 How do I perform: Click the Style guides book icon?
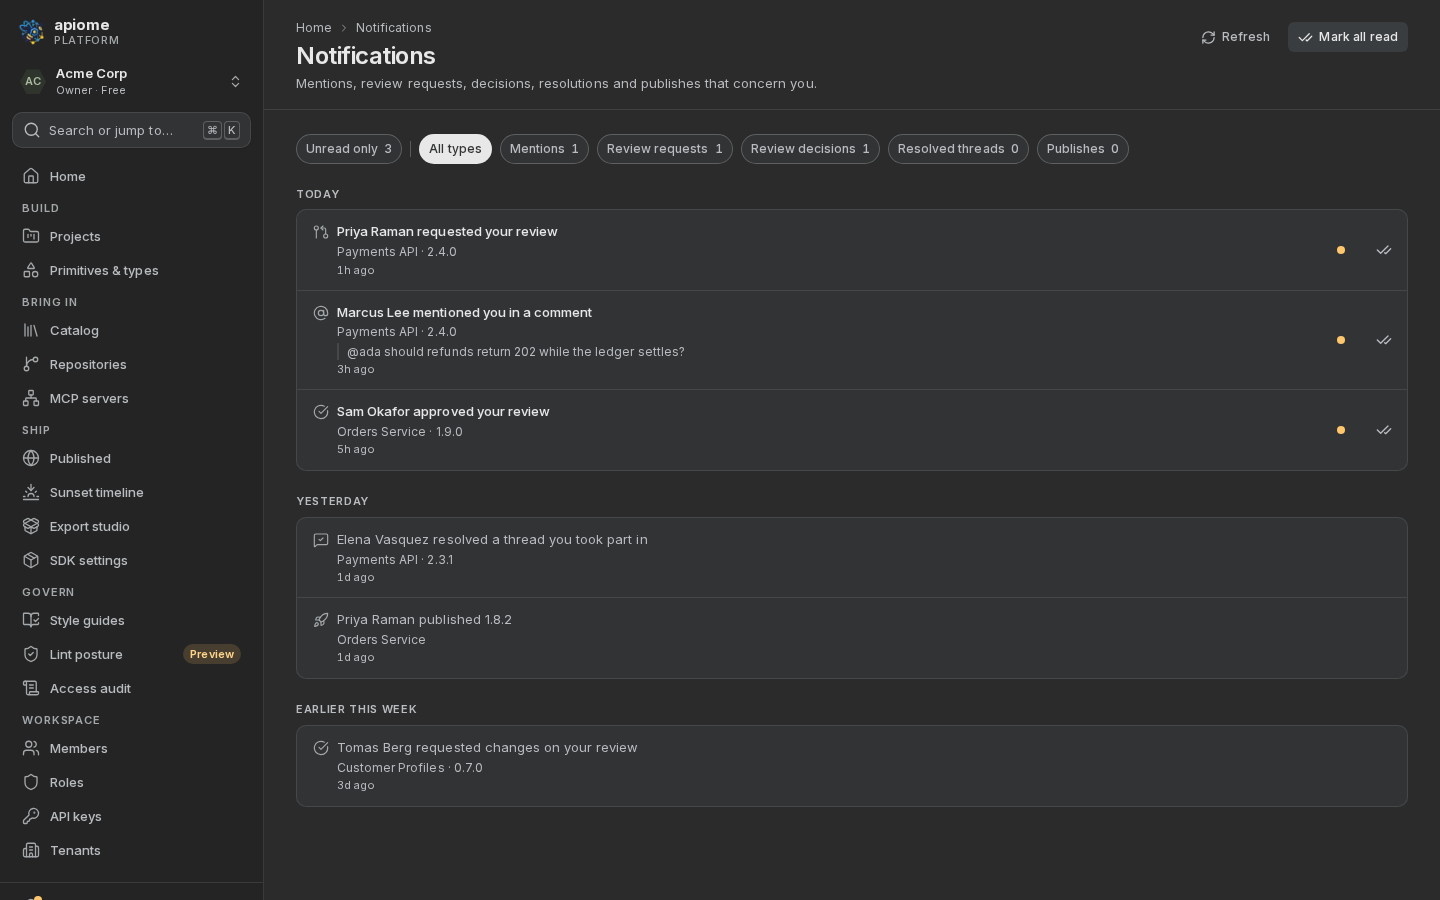(31, 620)
